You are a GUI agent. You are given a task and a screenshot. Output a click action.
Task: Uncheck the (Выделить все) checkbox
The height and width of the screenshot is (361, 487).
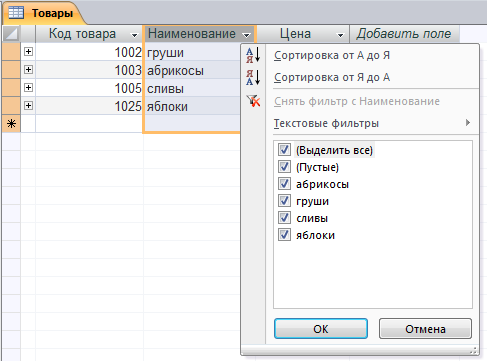click(284, 150)
